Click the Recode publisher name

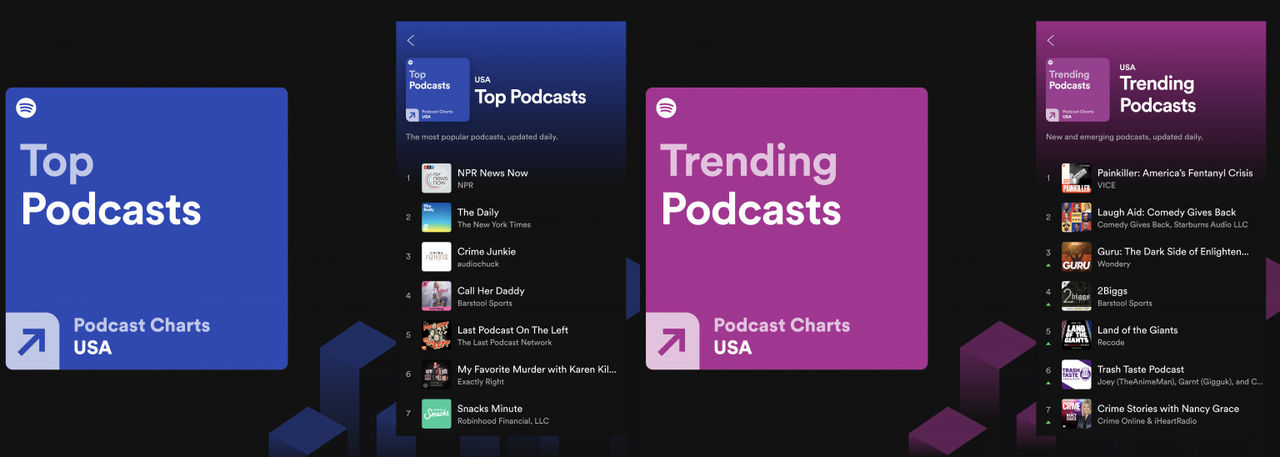pyautogui.click(x=1111, y=343)
